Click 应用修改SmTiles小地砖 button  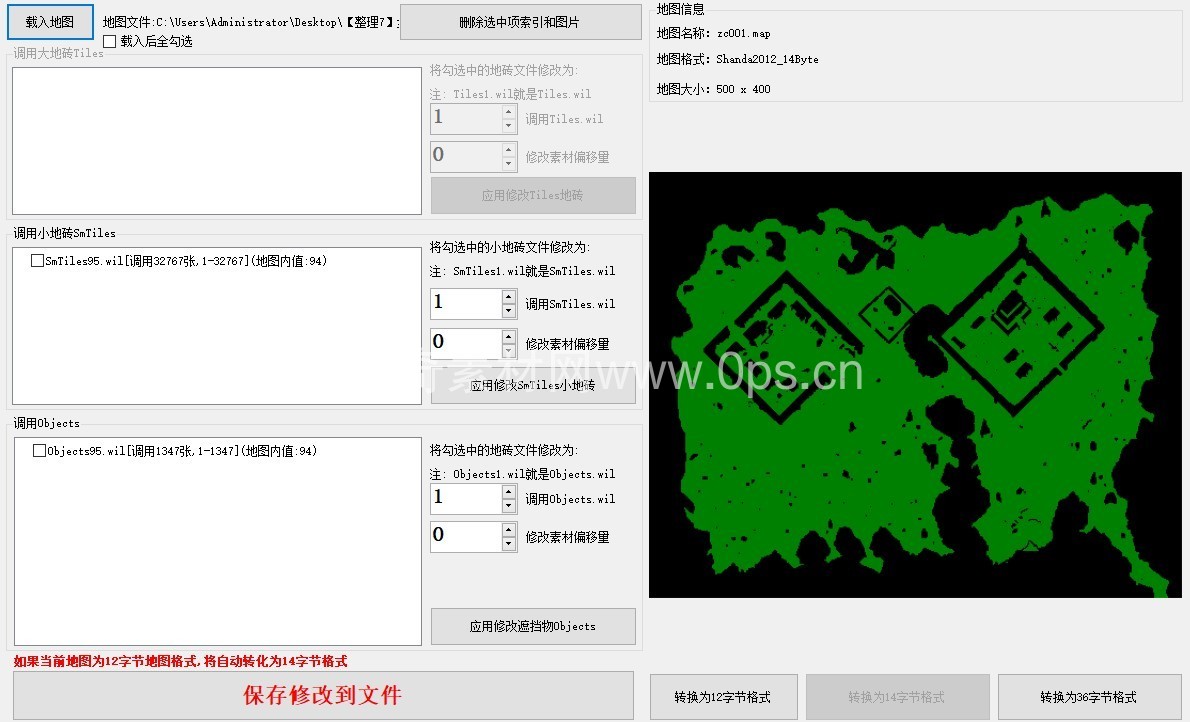coord(533,386)
